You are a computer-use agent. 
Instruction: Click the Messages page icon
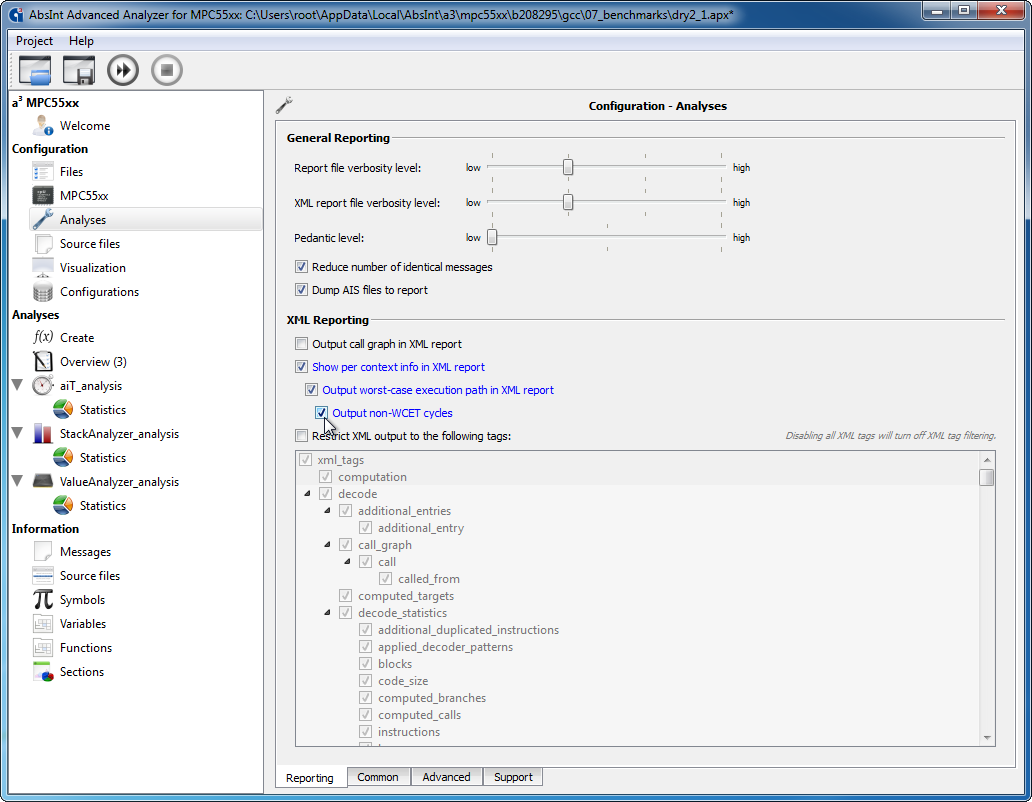pyautogui.click(x=43, y=551)
